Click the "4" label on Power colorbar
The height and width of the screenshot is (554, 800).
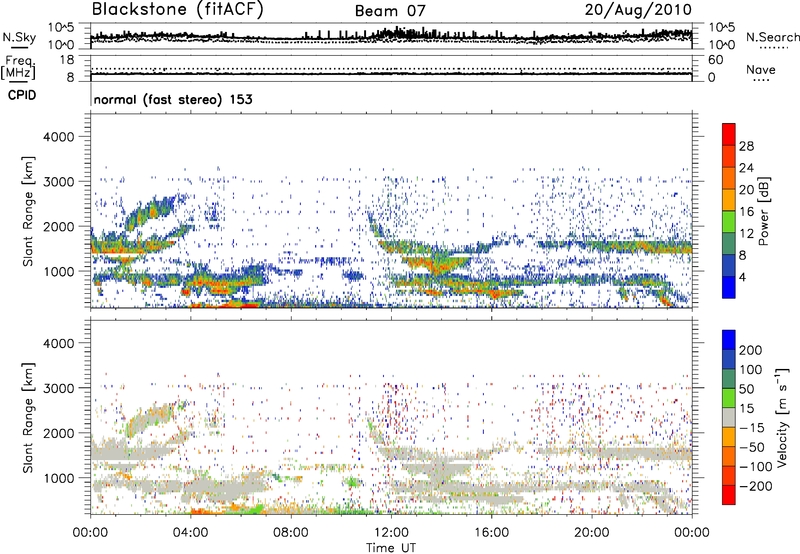742,277
